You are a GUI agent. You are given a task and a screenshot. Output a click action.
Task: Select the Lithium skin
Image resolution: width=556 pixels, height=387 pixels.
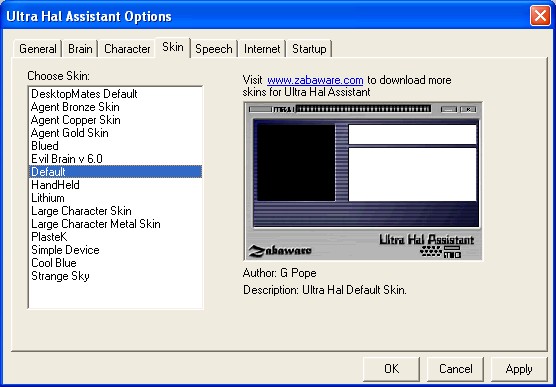pyautogui.click(x=115, y=198)
